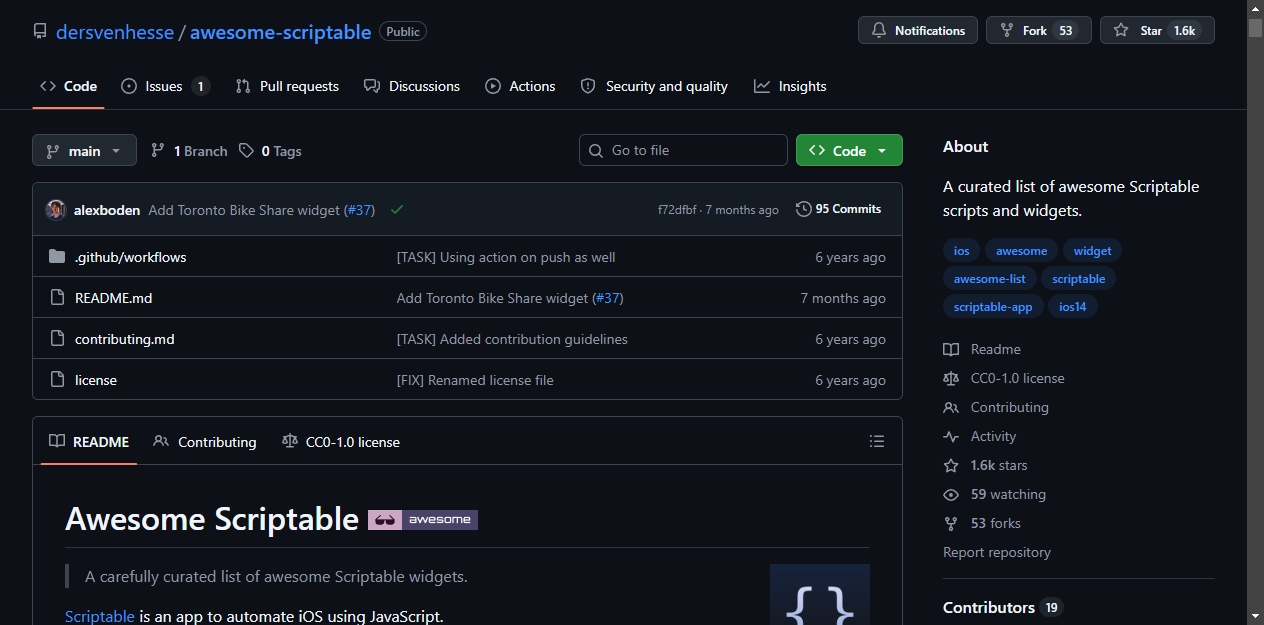1264x625 pixels.
Task: Click the ios topic tag
Action: pyautogui.click(x=961, y=251)
